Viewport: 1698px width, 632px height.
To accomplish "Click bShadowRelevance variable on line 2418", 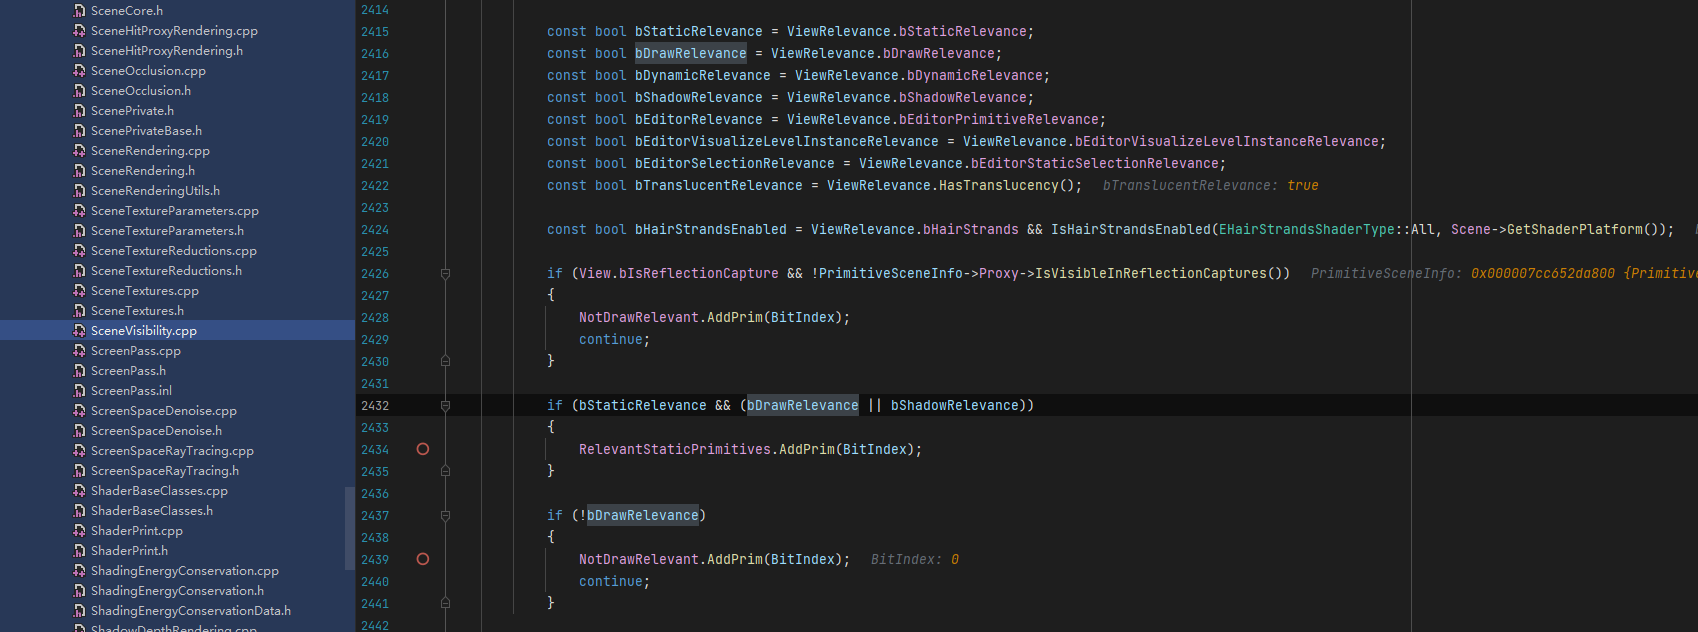I will point(699,98).
